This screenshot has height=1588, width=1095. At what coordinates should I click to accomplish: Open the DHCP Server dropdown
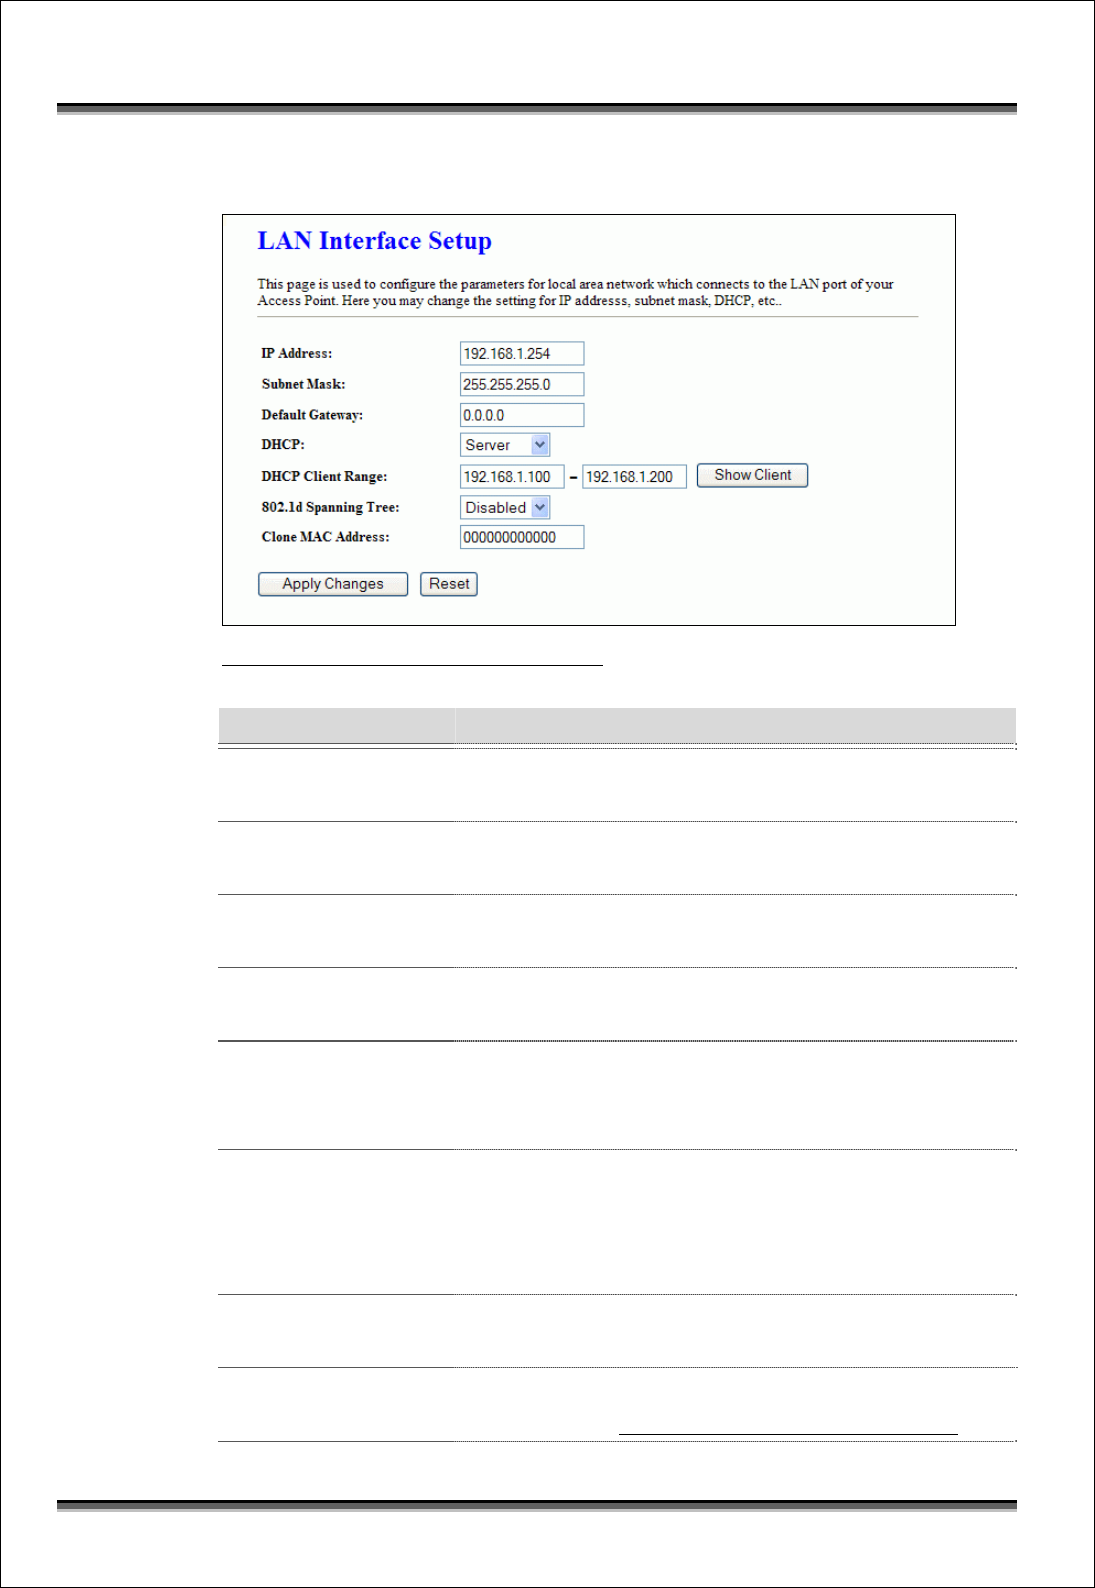coord(505,445)
